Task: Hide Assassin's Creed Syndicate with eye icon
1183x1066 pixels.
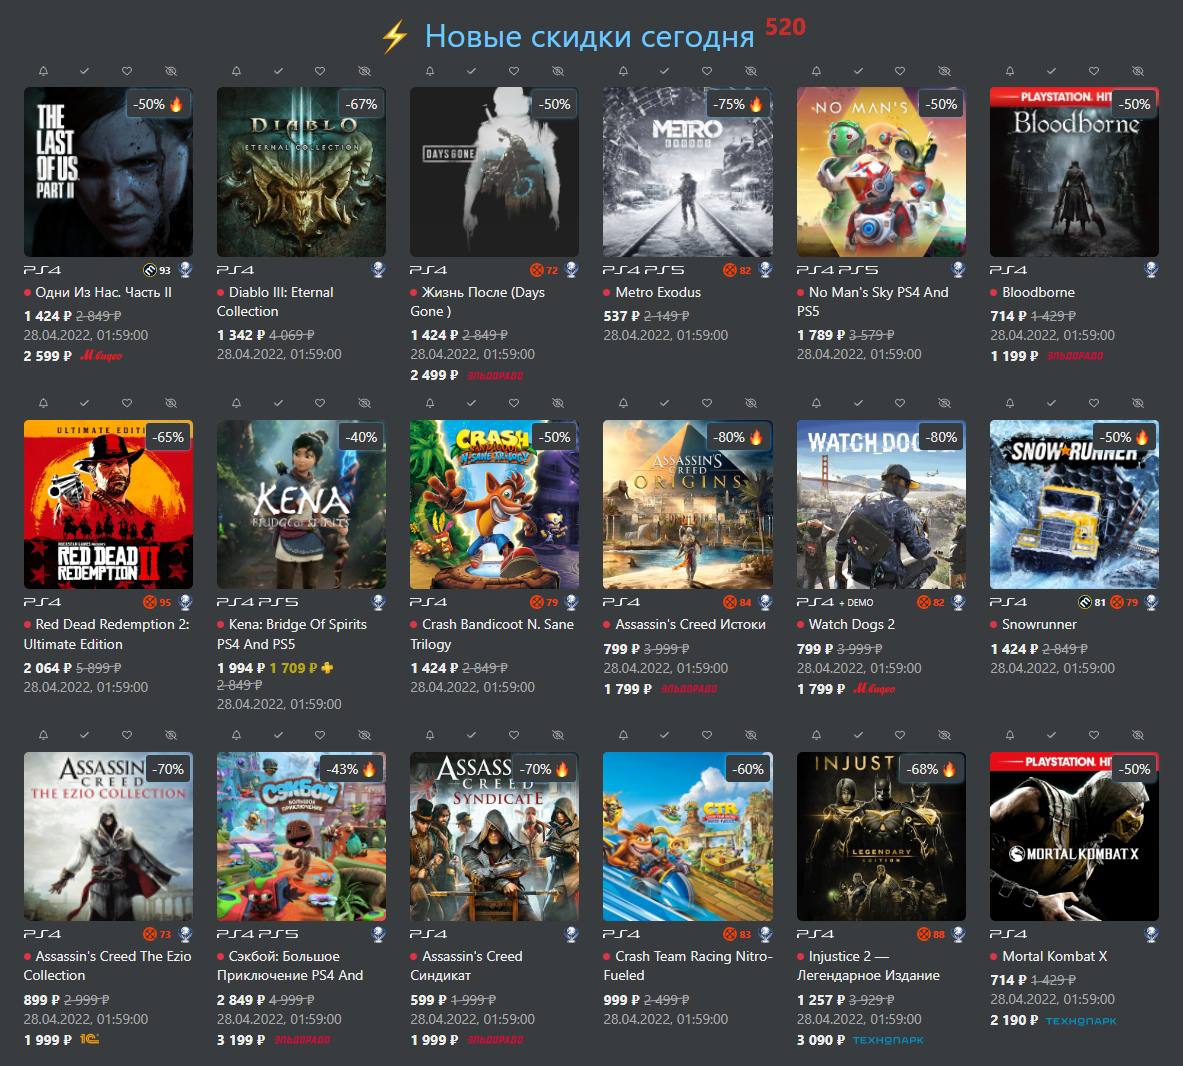Action: [x=558, y=735]
